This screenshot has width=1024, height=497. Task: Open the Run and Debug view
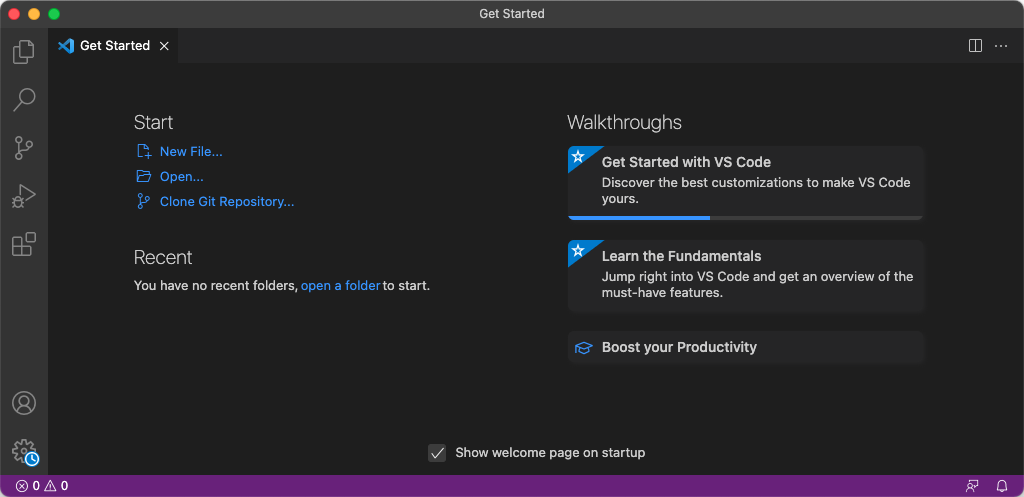pyautogui.click(x=24, y=196)
